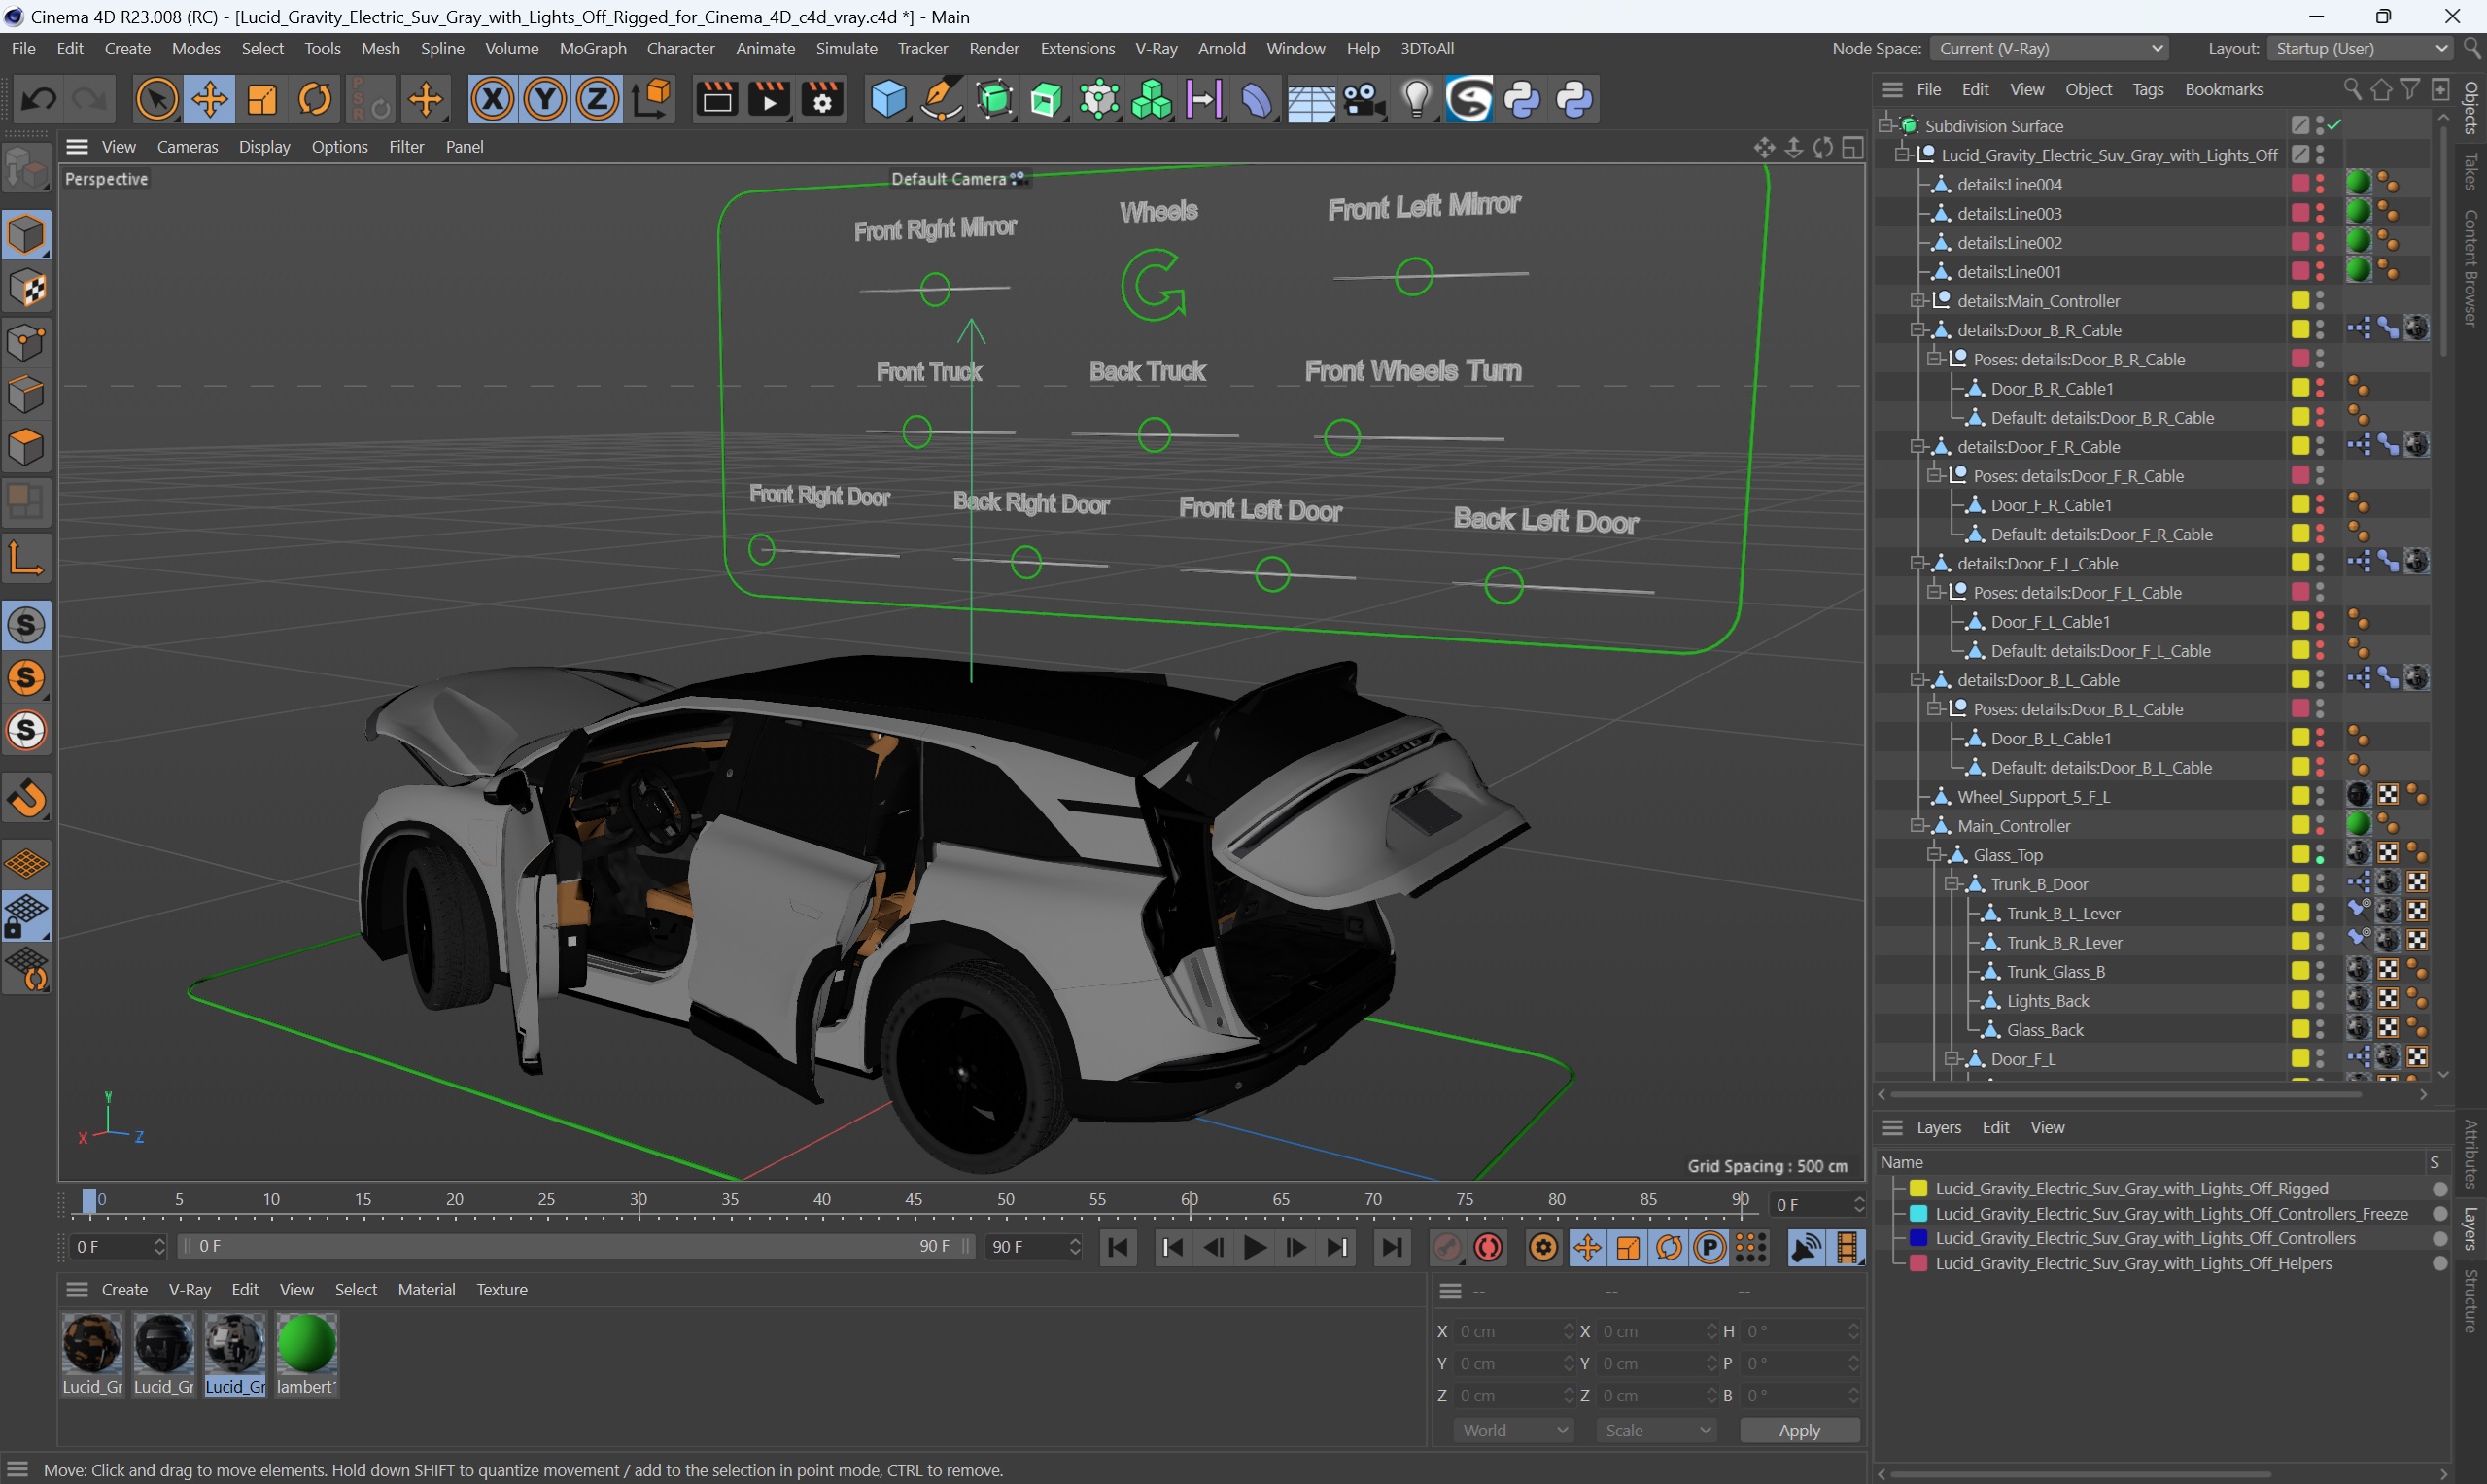
Task: Click the first Python icon in toolbar
Action: tap(1522, 99)
